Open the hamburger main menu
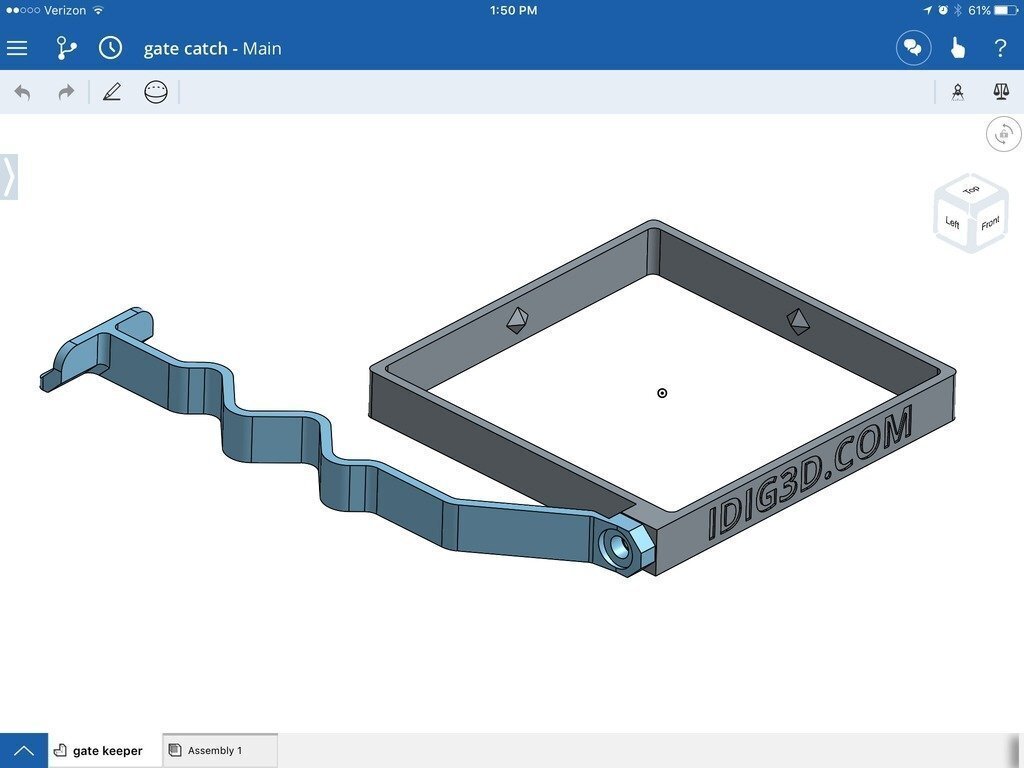 pos(17,48)
